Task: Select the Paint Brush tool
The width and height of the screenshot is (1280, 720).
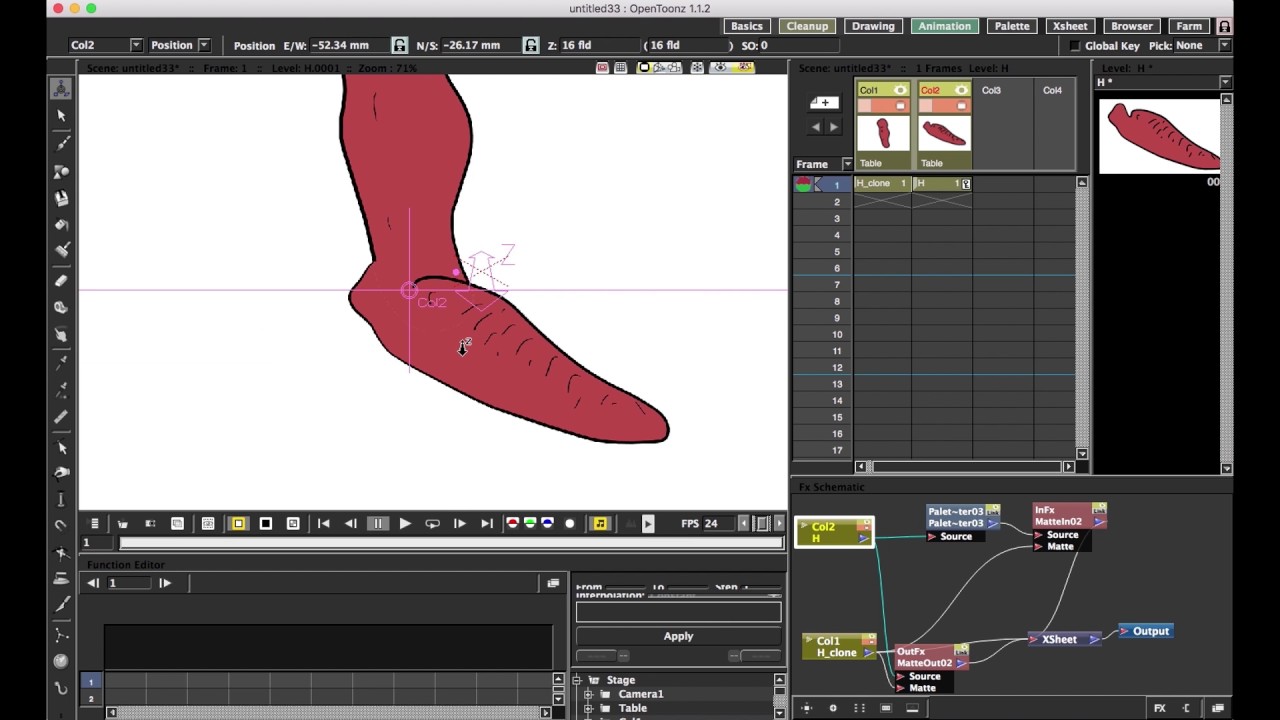Action: point(61,250)
